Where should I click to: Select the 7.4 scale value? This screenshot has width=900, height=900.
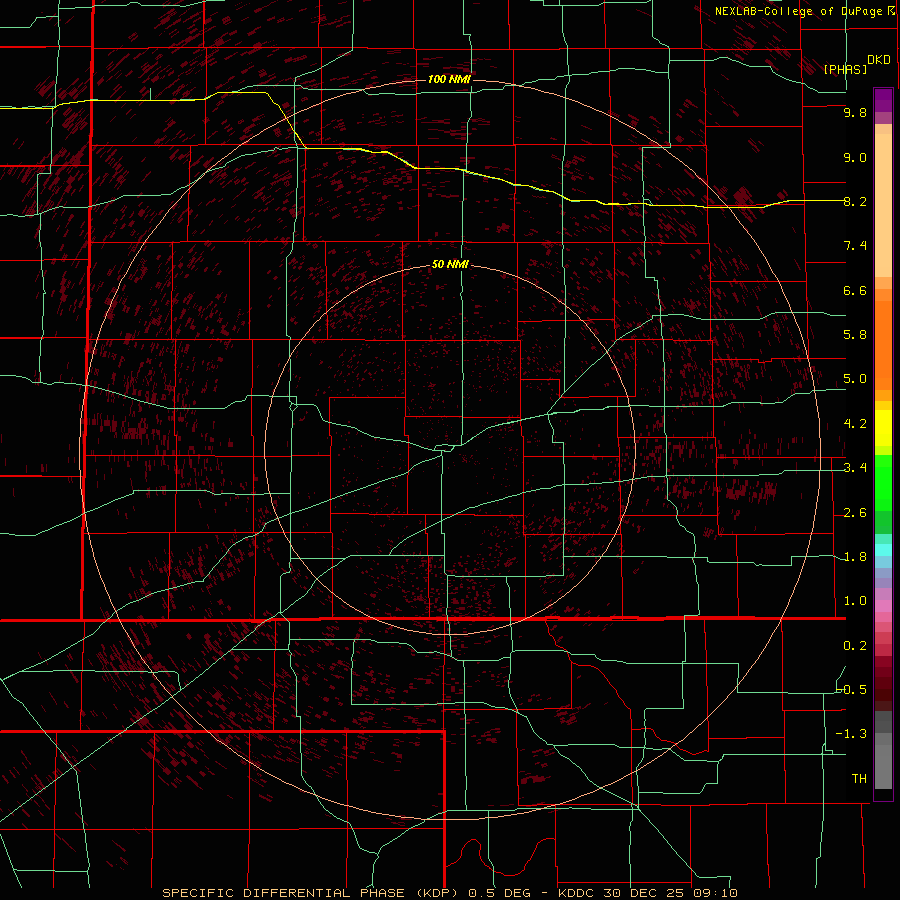tap(855, 246)
